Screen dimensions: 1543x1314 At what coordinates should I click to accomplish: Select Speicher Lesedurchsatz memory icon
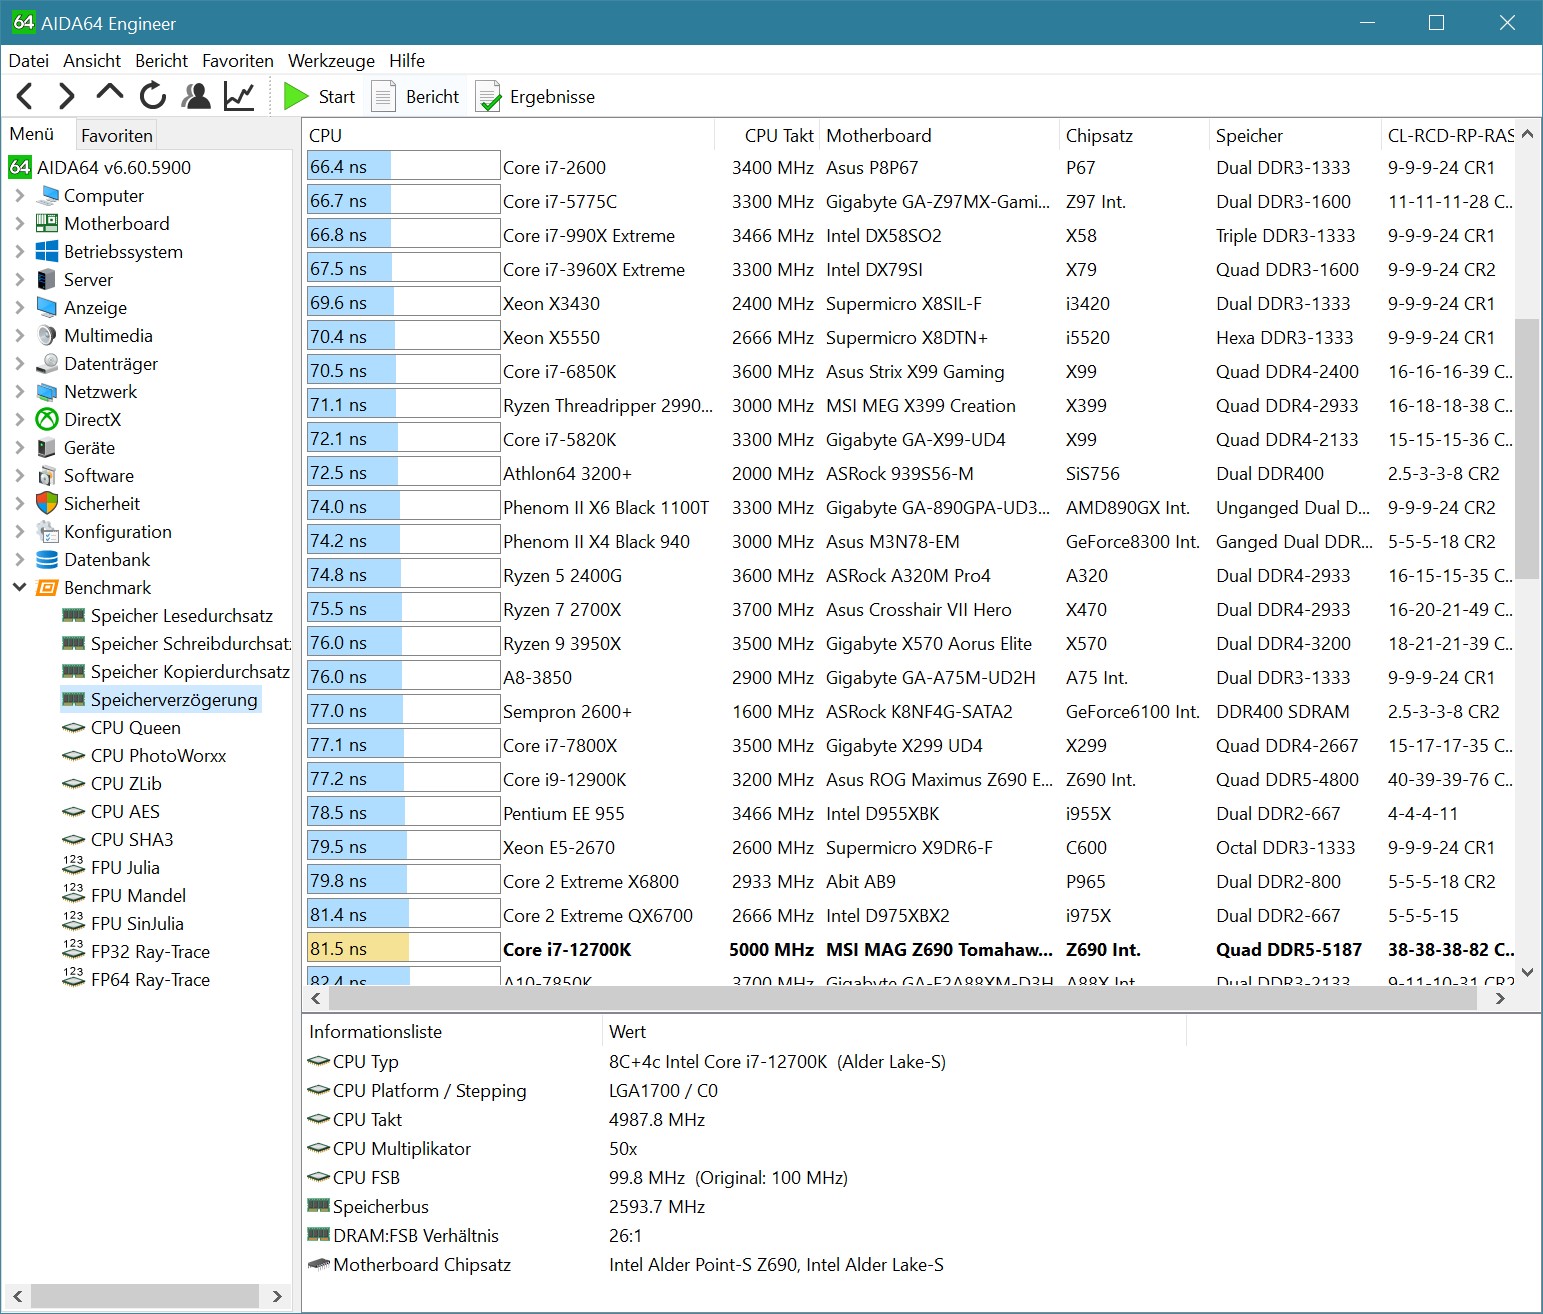click(x=73, y=616)
